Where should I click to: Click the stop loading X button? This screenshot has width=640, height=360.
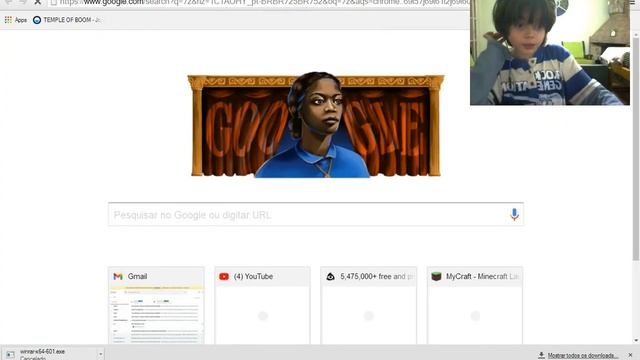point(38,2)
